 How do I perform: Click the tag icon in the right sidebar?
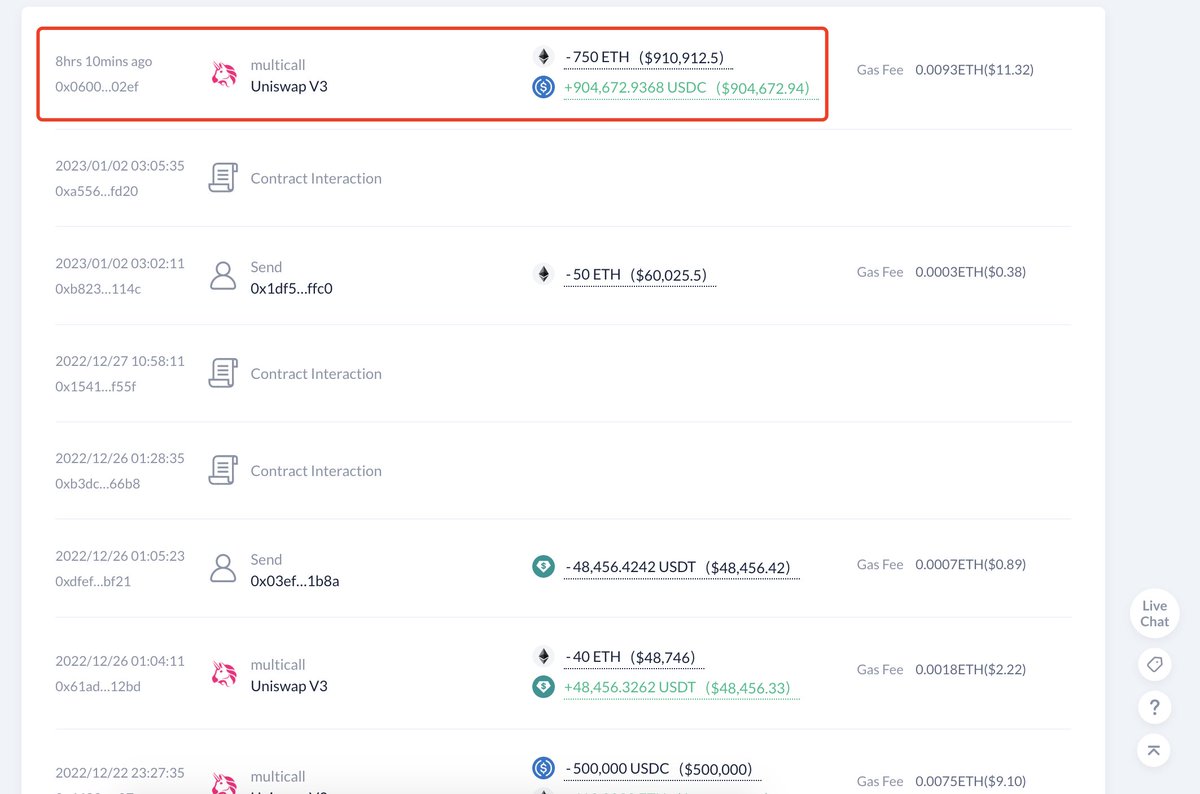[1154, 664]
